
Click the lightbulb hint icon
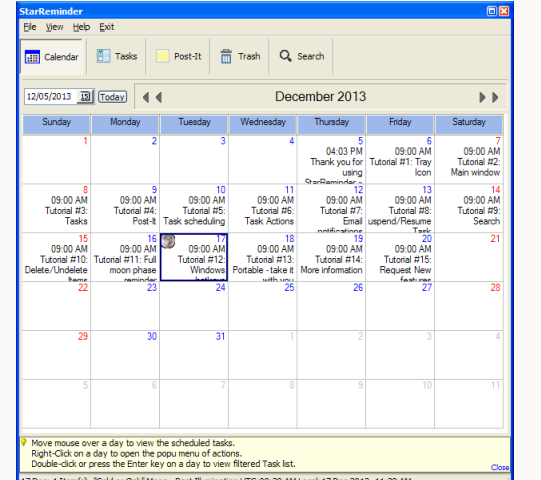point(24,442)
